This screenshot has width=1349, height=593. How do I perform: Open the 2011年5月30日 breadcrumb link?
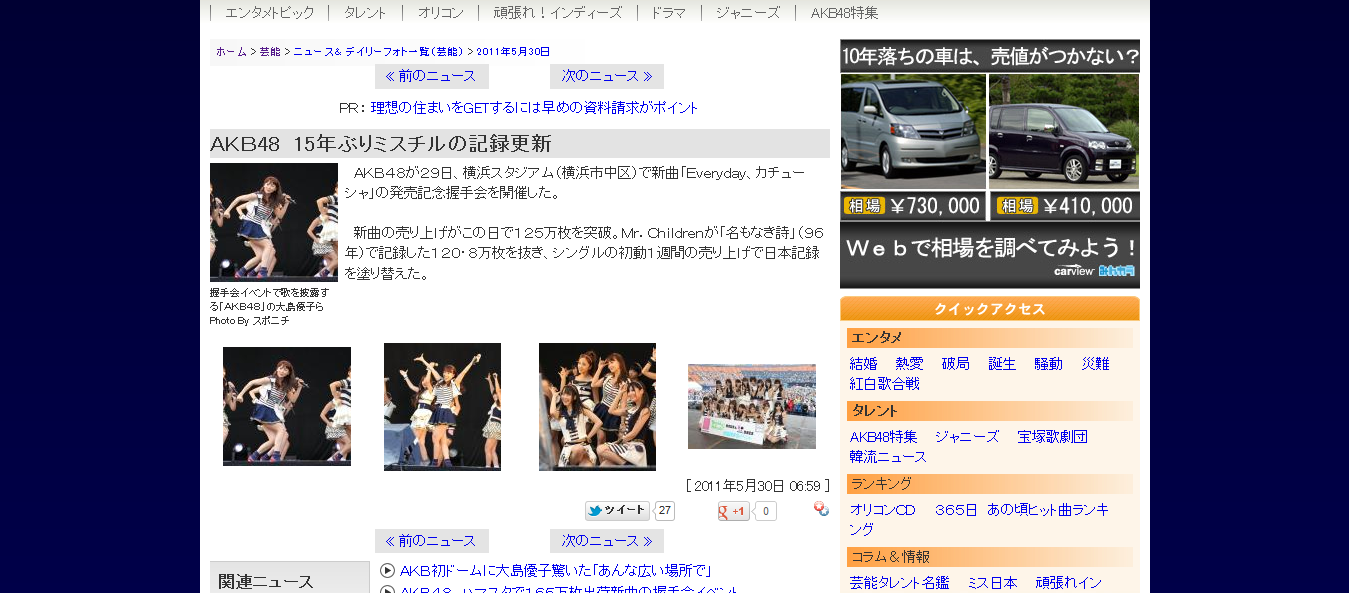coord(513,52)
